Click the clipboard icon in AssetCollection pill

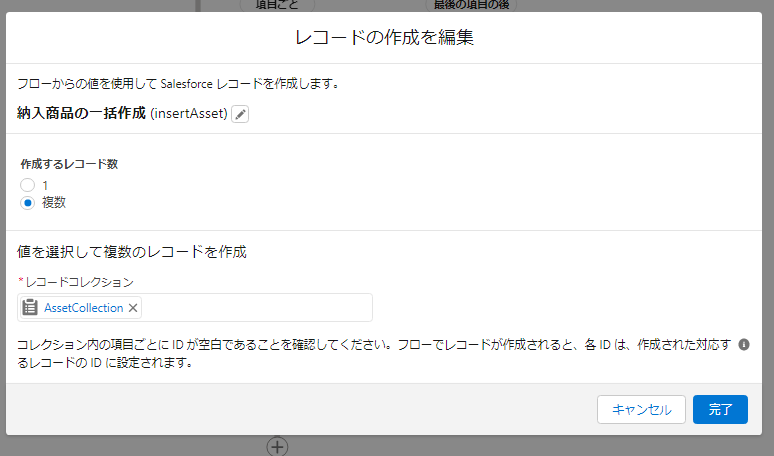point(30,307)
